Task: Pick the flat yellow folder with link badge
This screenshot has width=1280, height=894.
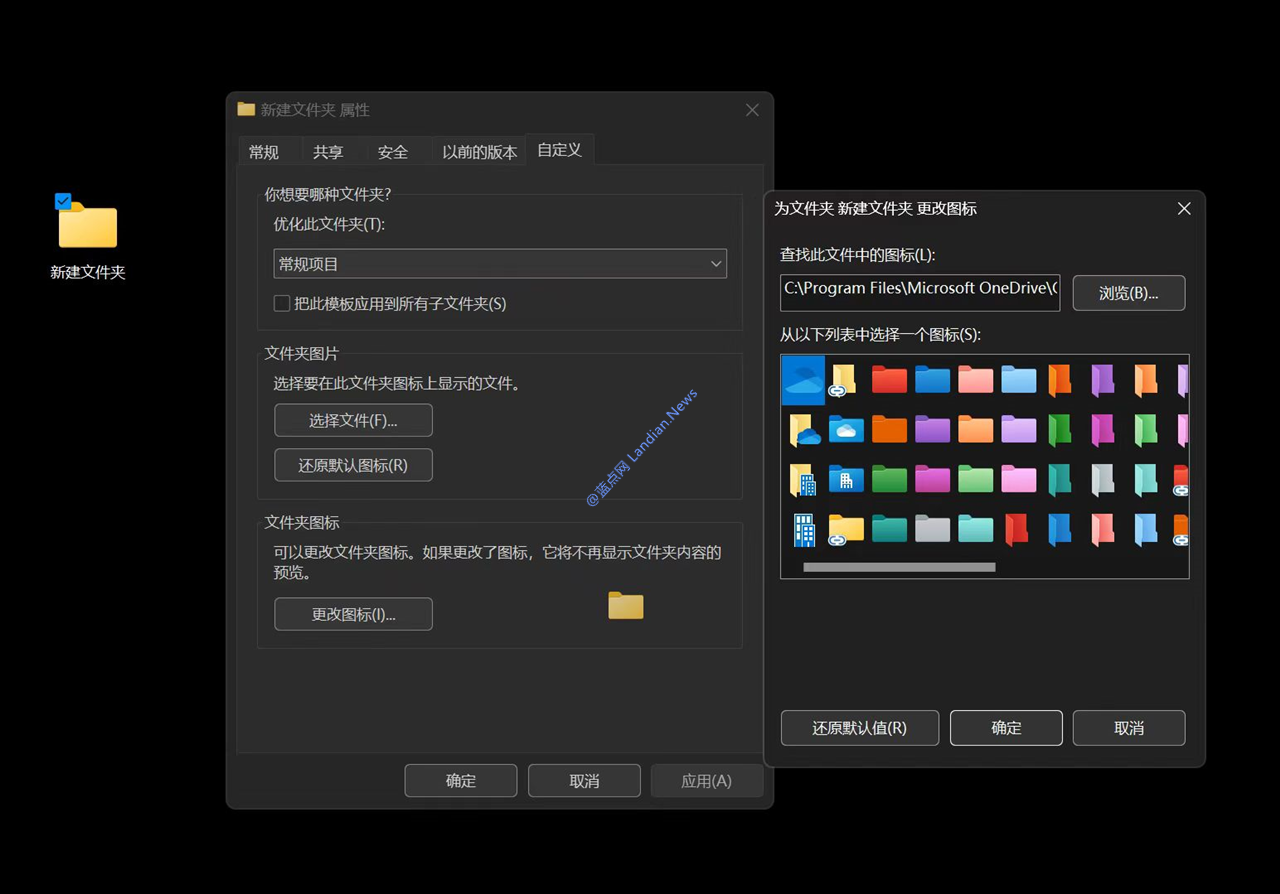Action: [x=846, y=530]
